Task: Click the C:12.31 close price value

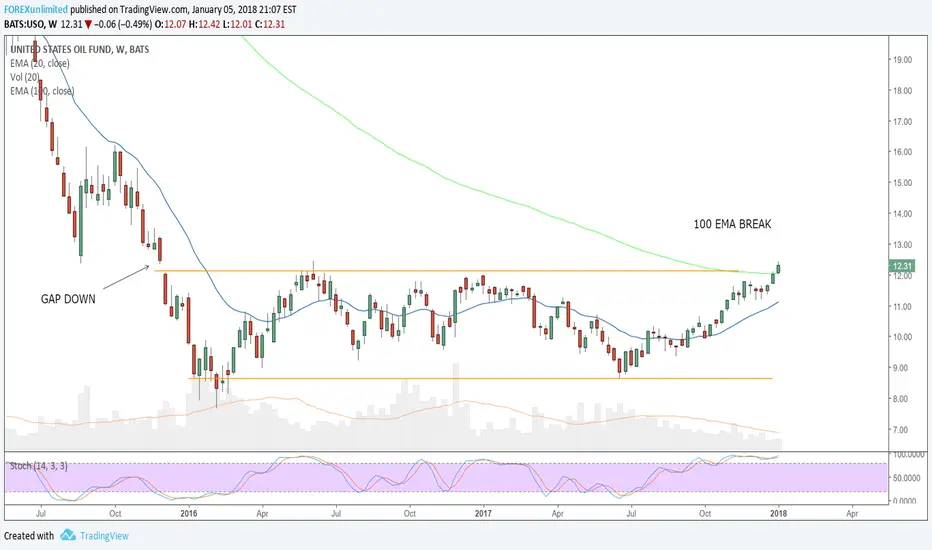Action: coord(270,24)
